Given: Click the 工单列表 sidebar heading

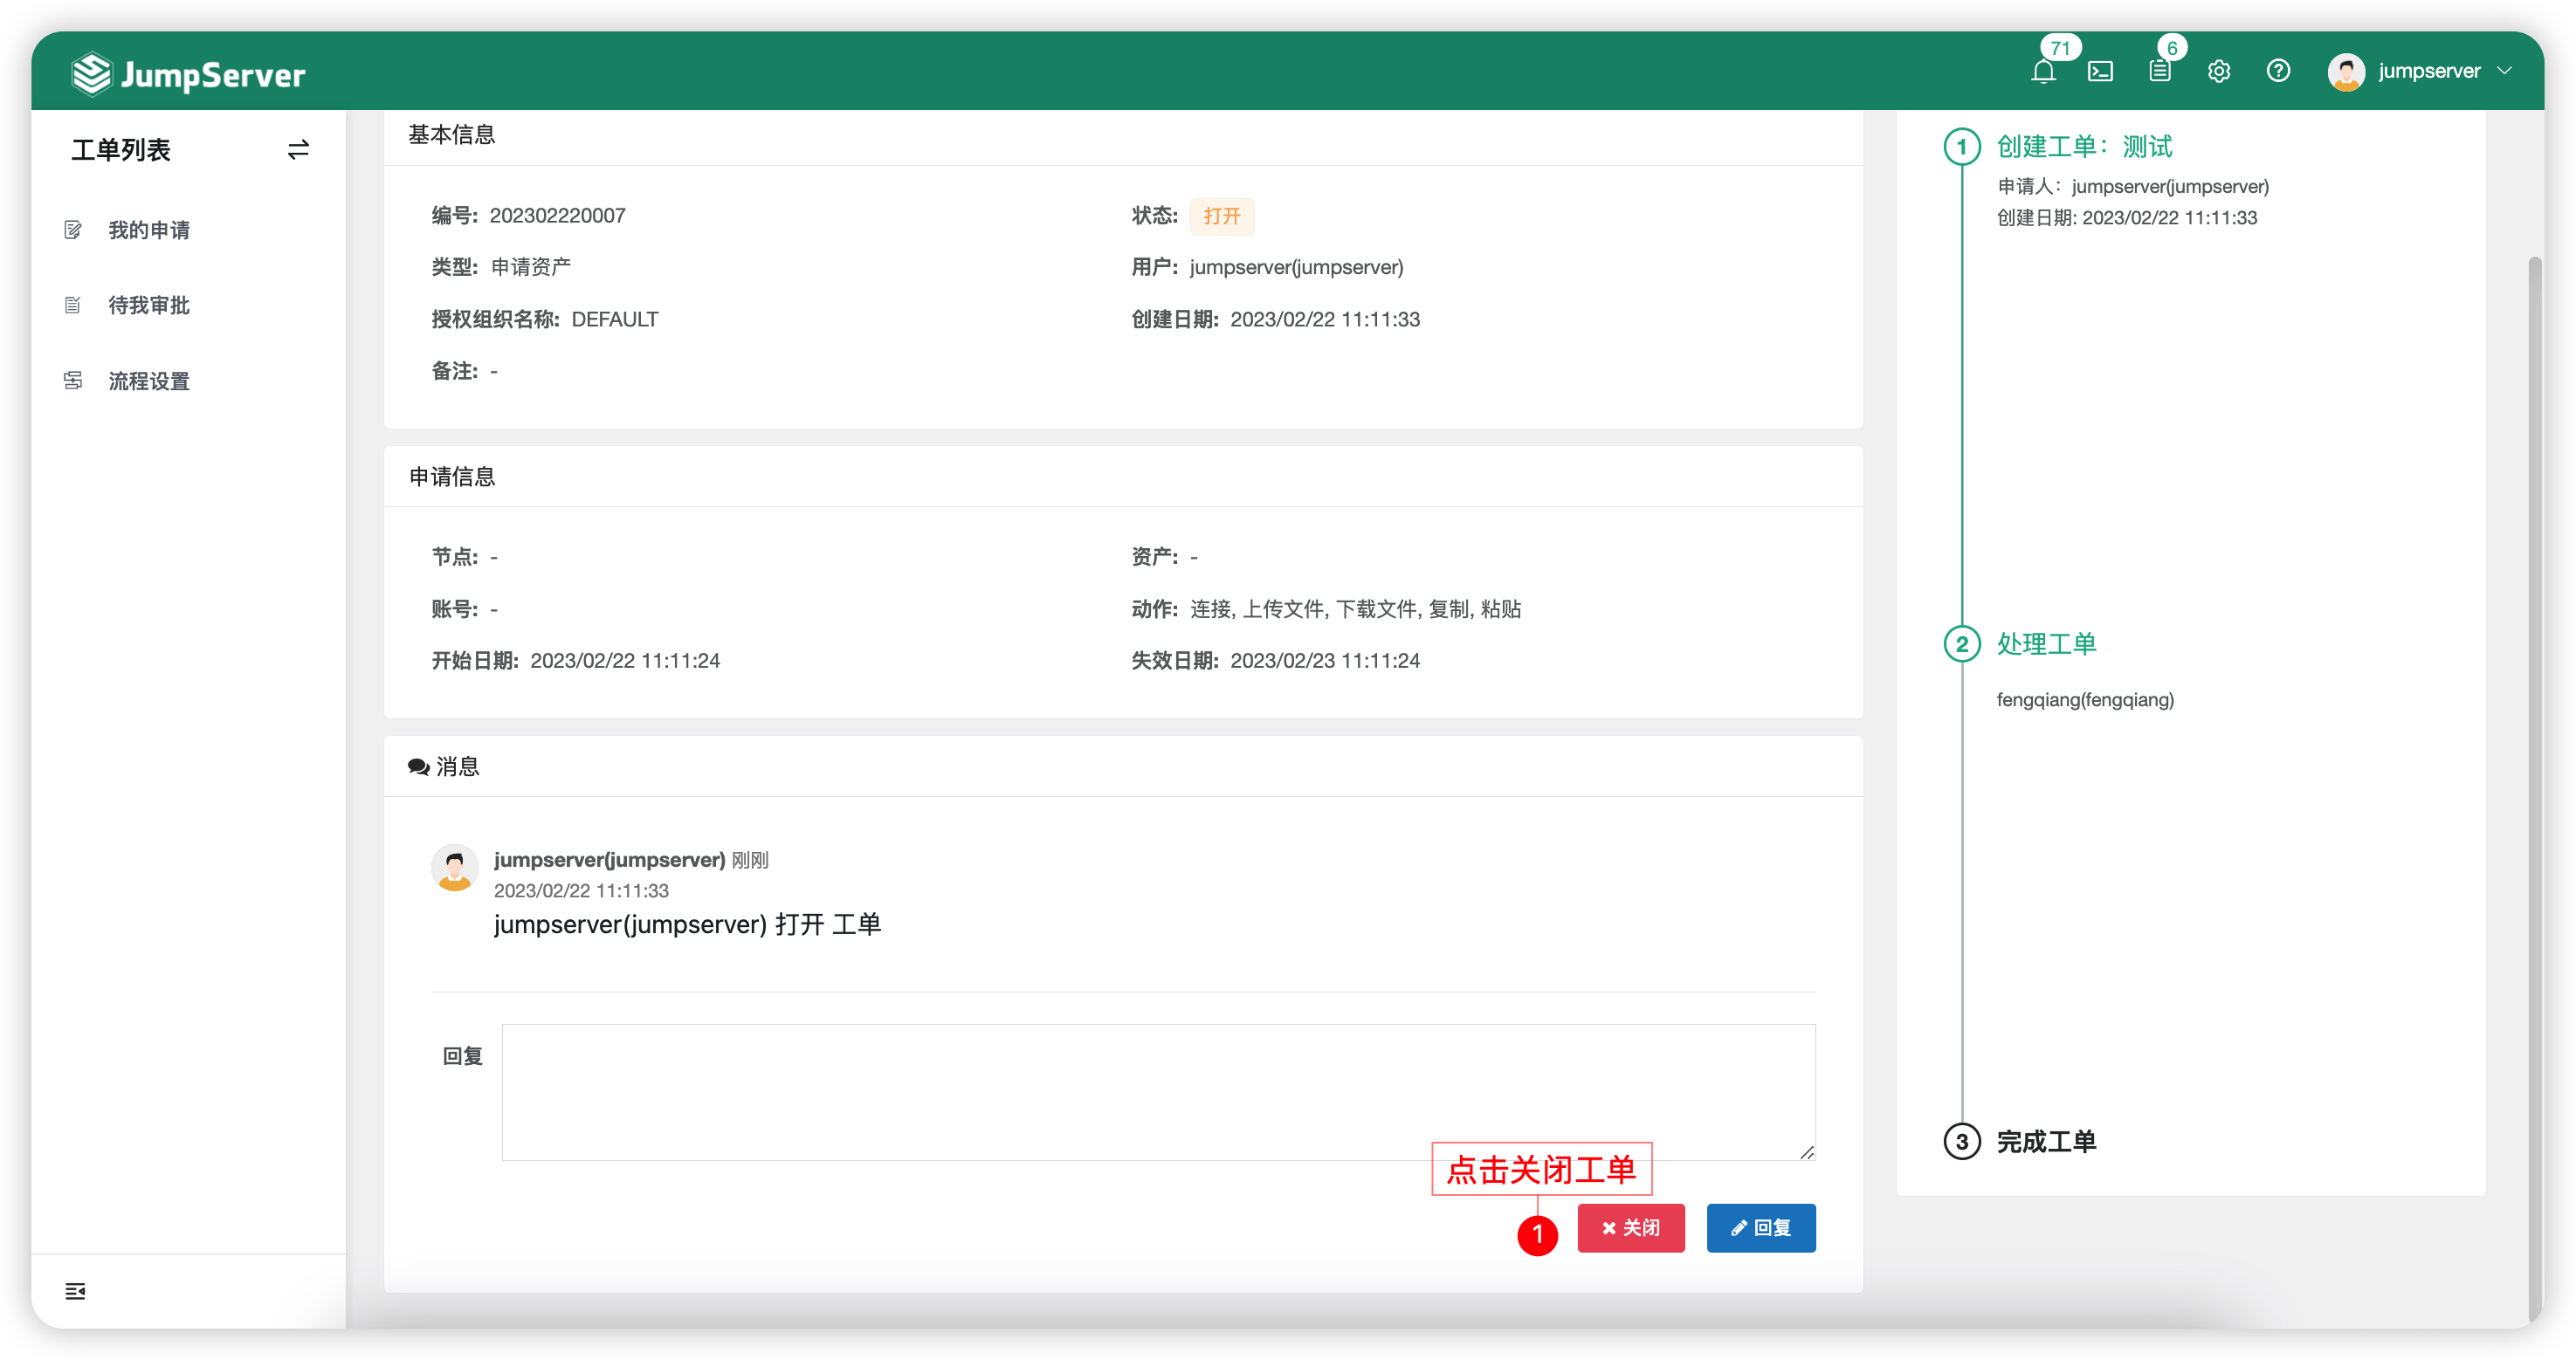Looking at the screenshot, I should tap(121, 150).
